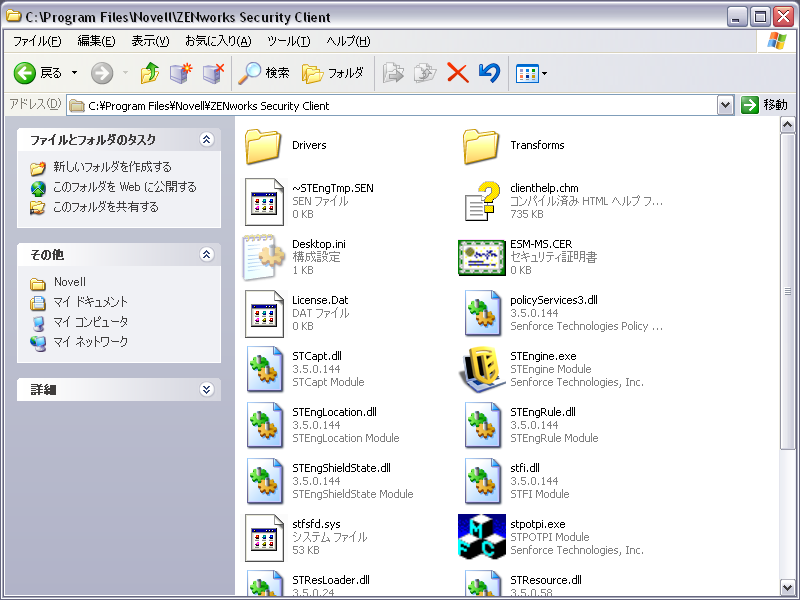Open the back-history dropdown next to 戻る
Screen dimensions: 800x600
[x=74, y=73]
